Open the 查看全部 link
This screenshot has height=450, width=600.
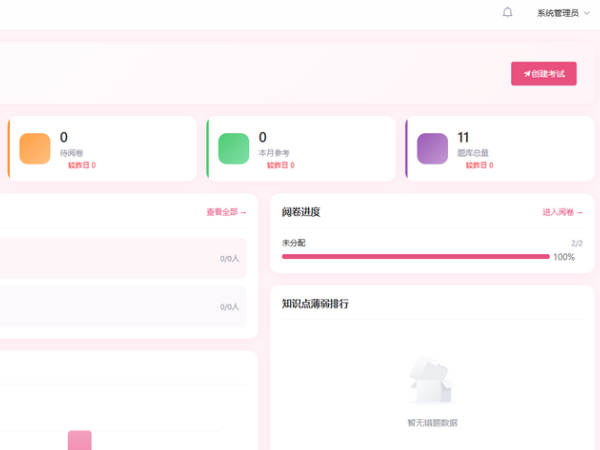pos(226,212)
